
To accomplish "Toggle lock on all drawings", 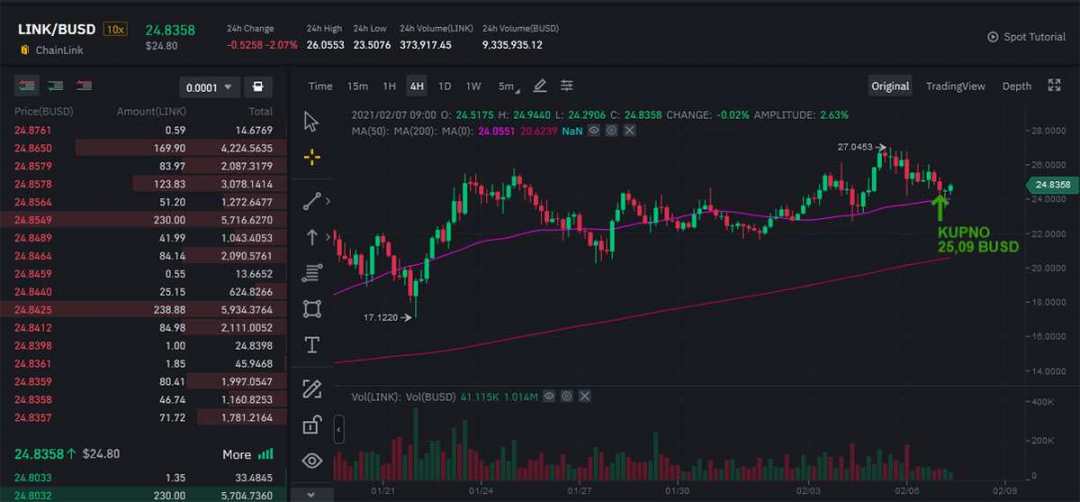I will (311, 425).
